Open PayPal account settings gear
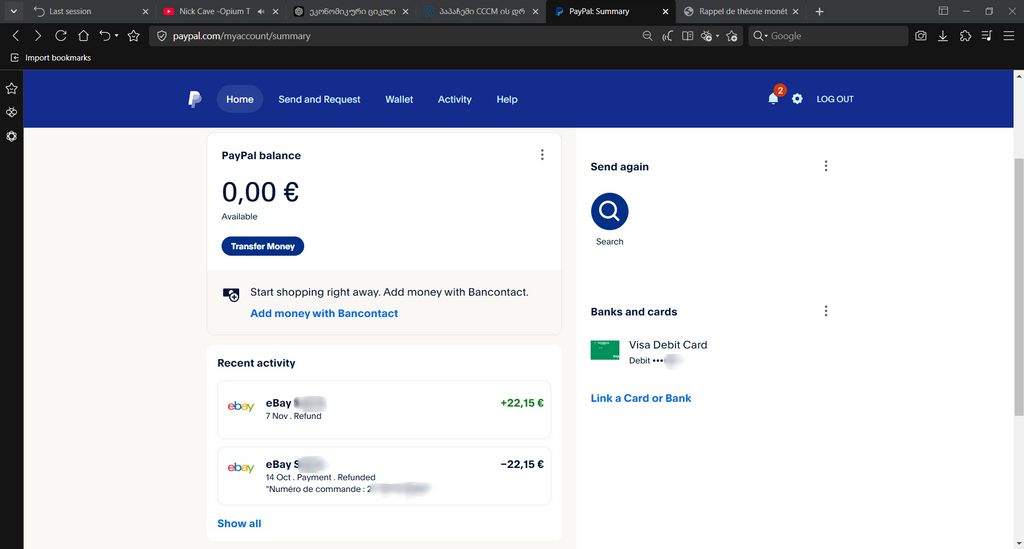The image size is (1024, 549). point(797,99)
